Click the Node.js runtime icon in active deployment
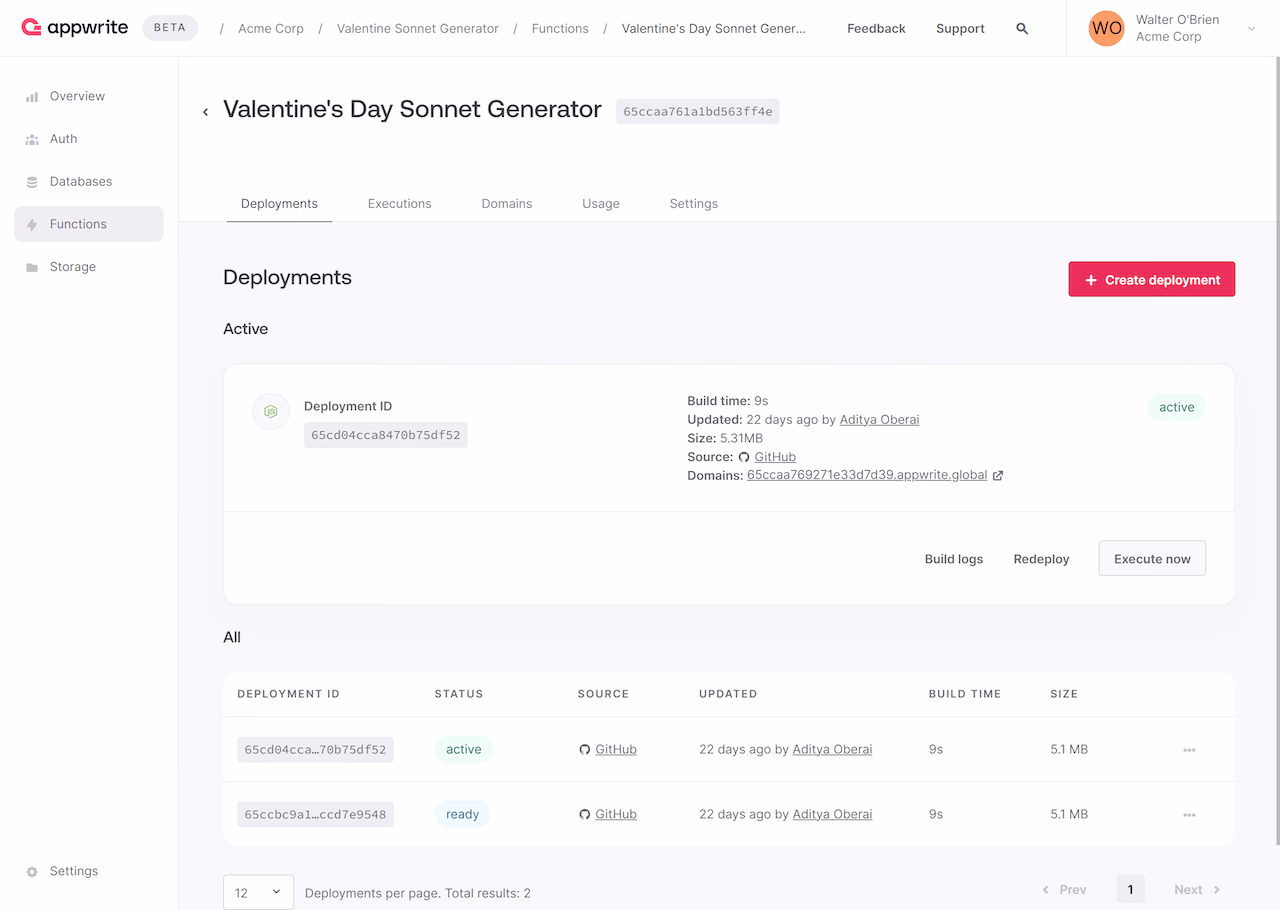Image resolution: width=1280 pixels, height=910 pixels. pos(271,411)
